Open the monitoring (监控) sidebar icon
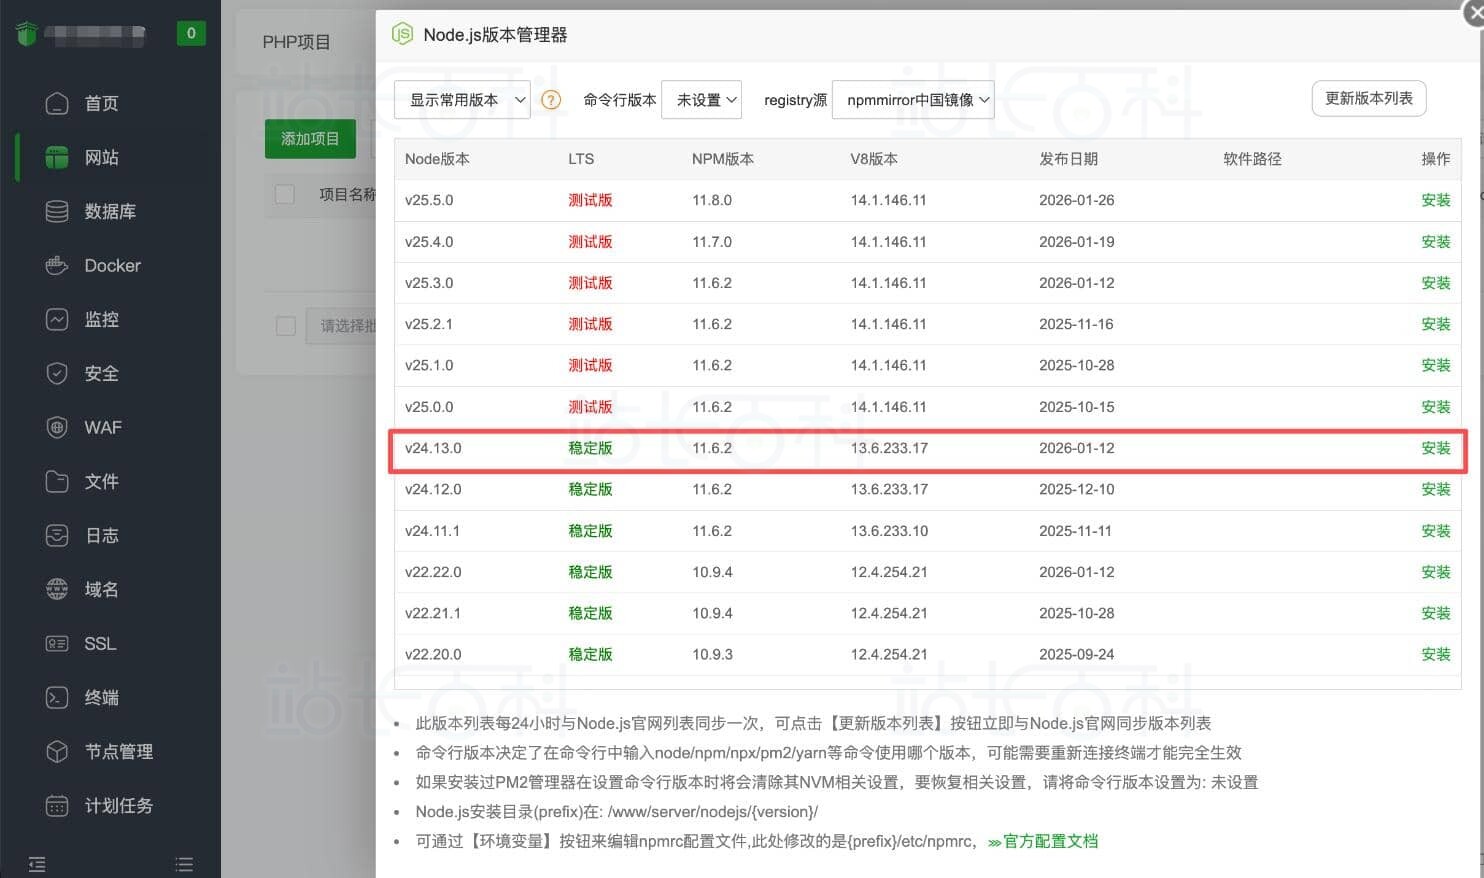The width and height of the screenshot is (1484, 878). coord(57,319)
